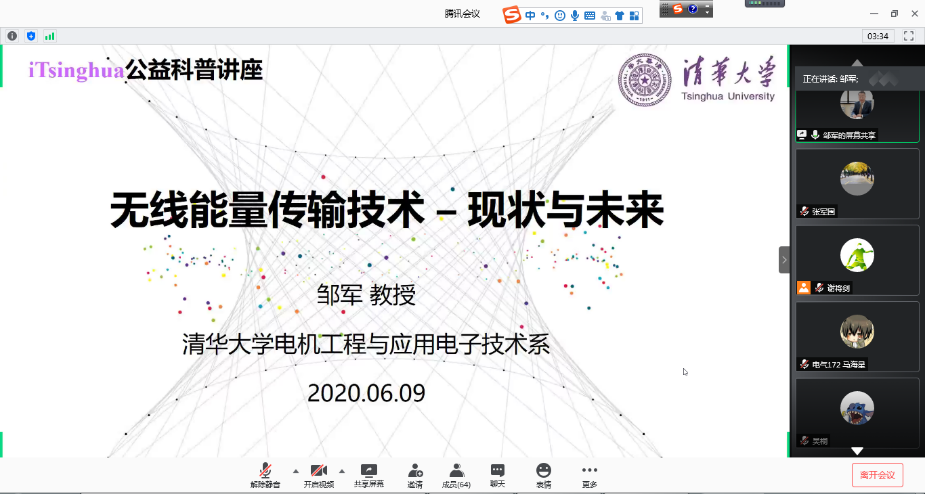Show the members list 成员(64)
This screenshot has width=925, height=494.
(455, 474)
